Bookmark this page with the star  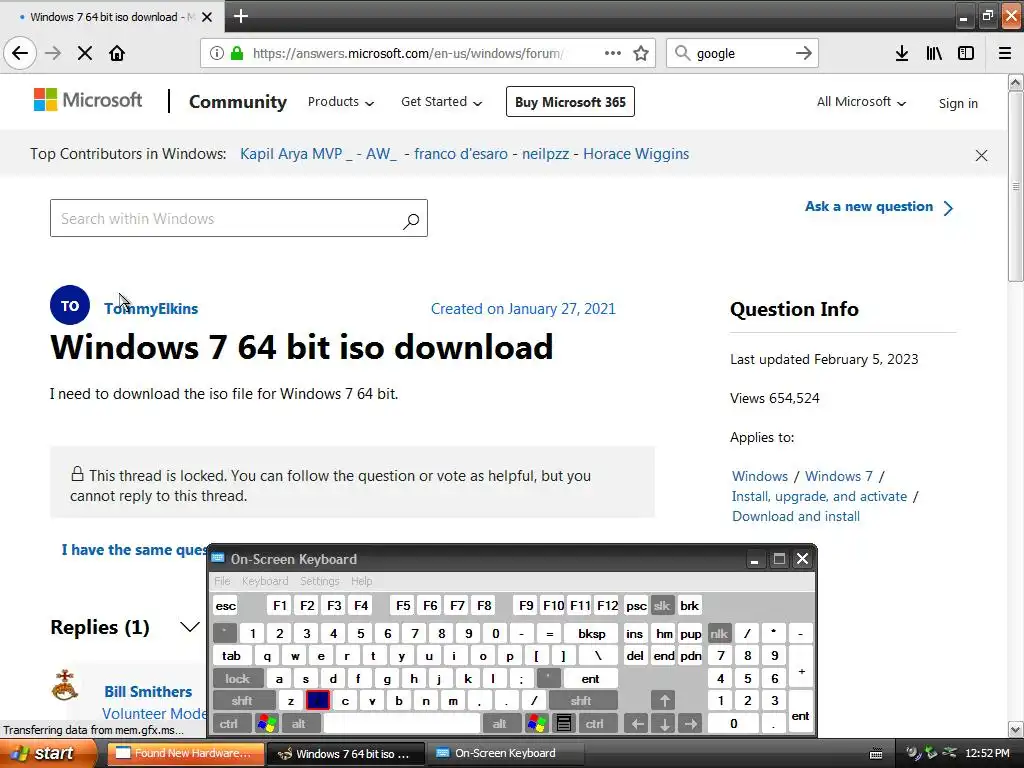tap(641, 53)
